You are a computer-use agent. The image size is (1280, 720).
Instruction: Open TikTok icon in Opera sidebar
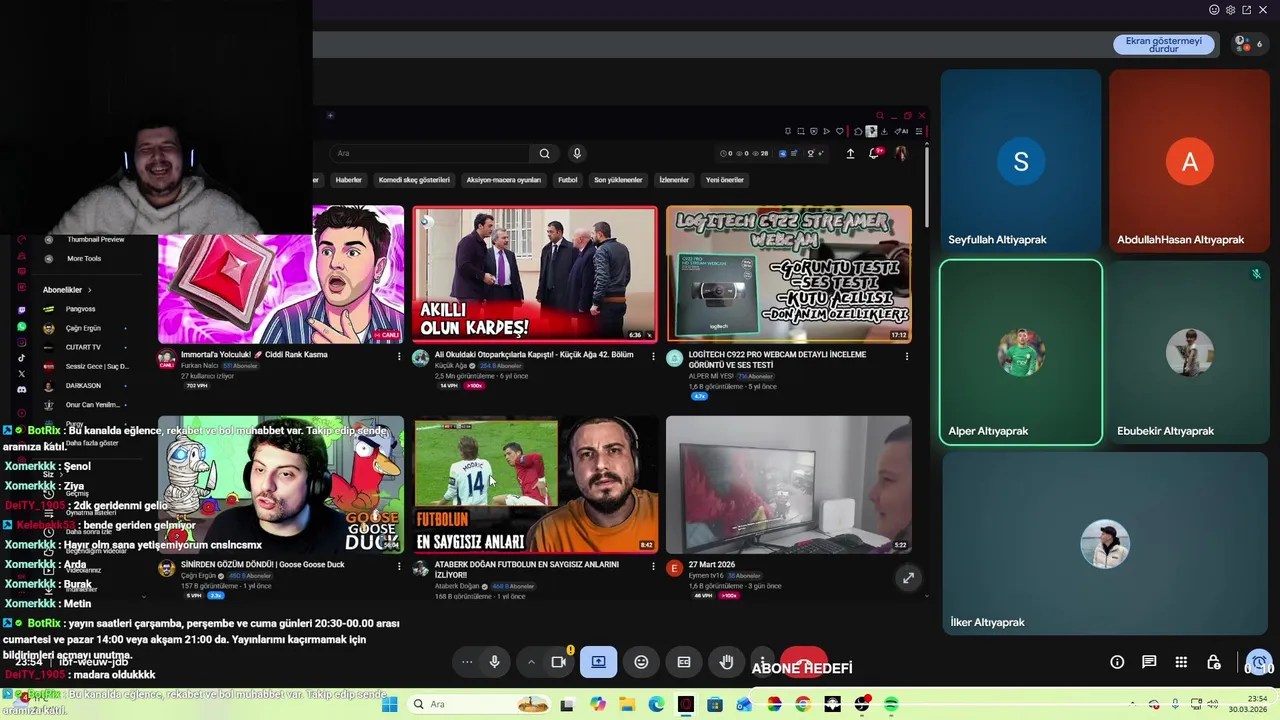pyautogui.click(x=22, y=358)
